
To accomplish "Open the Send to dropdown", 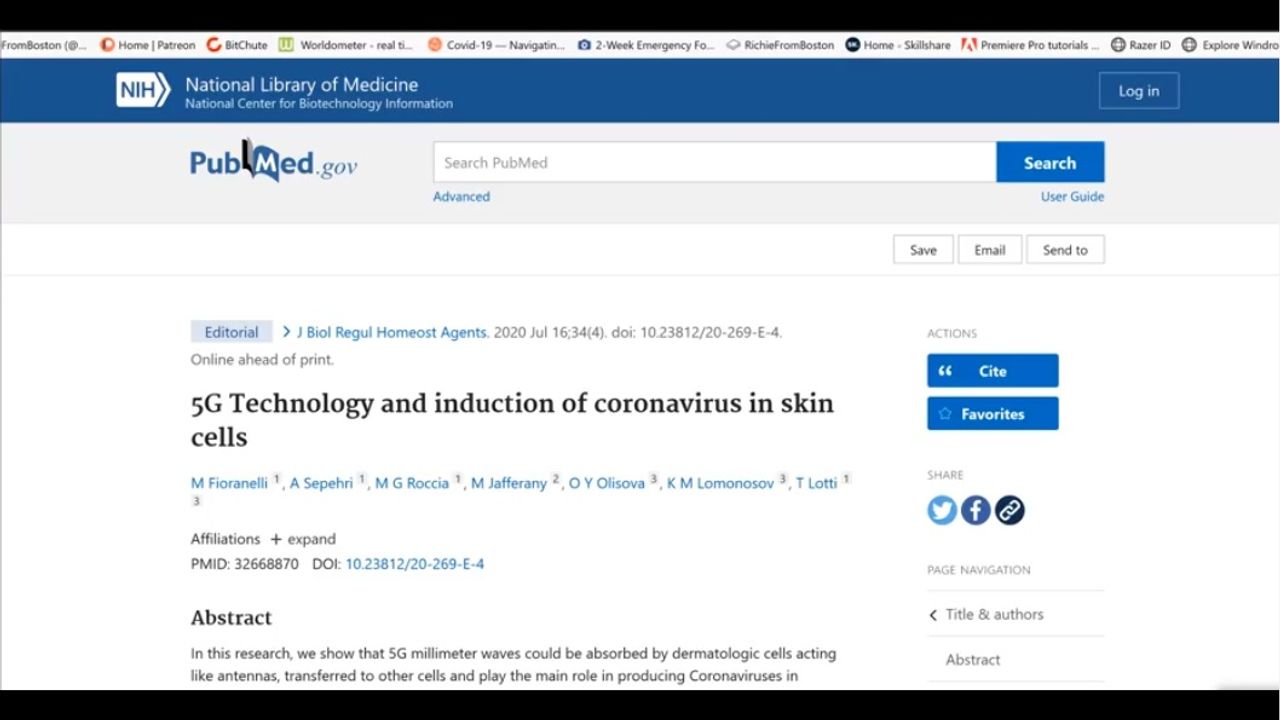I will point(1065,250).
